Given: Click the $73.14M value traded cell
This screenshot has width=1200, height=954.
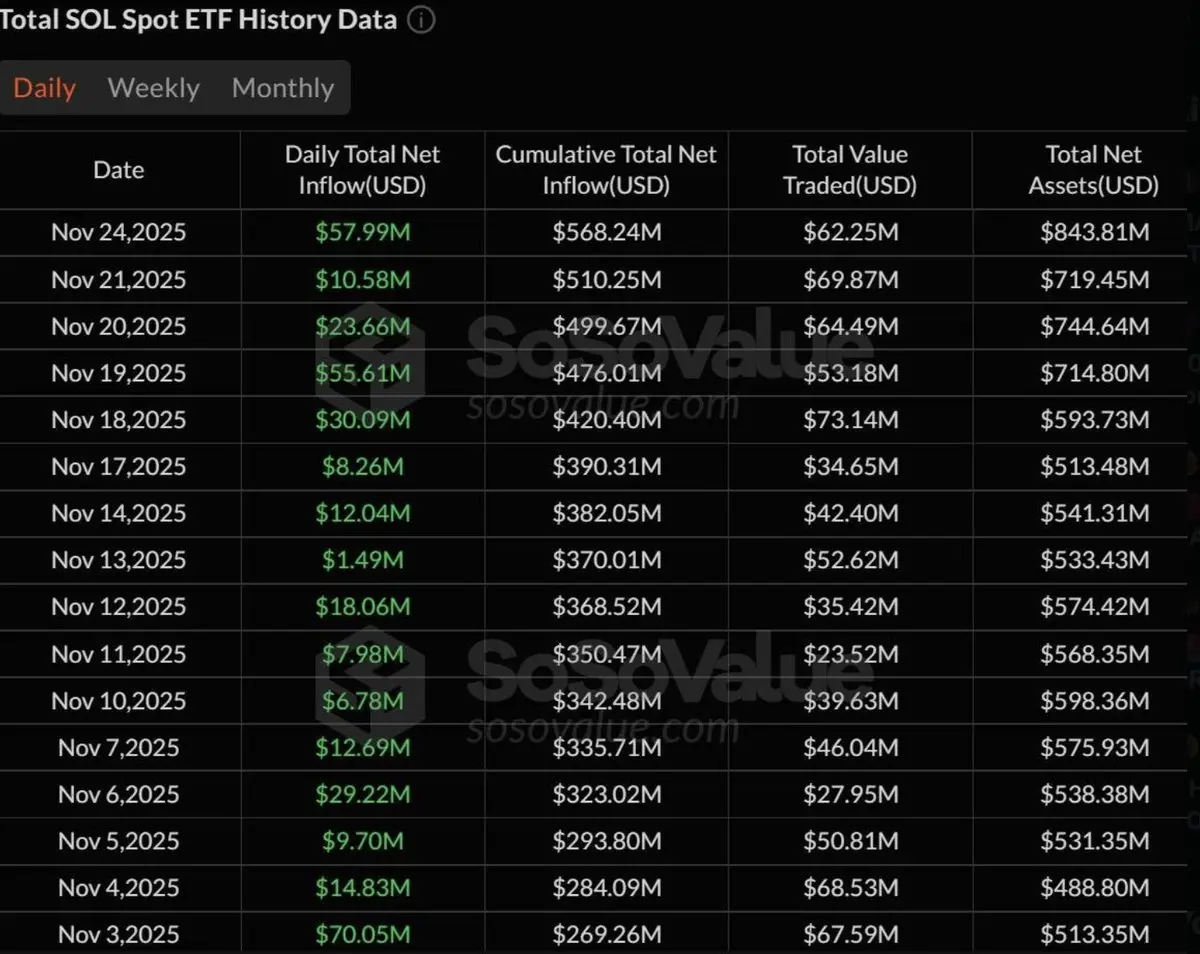Looking at the screenshot, I should [850, 420].
